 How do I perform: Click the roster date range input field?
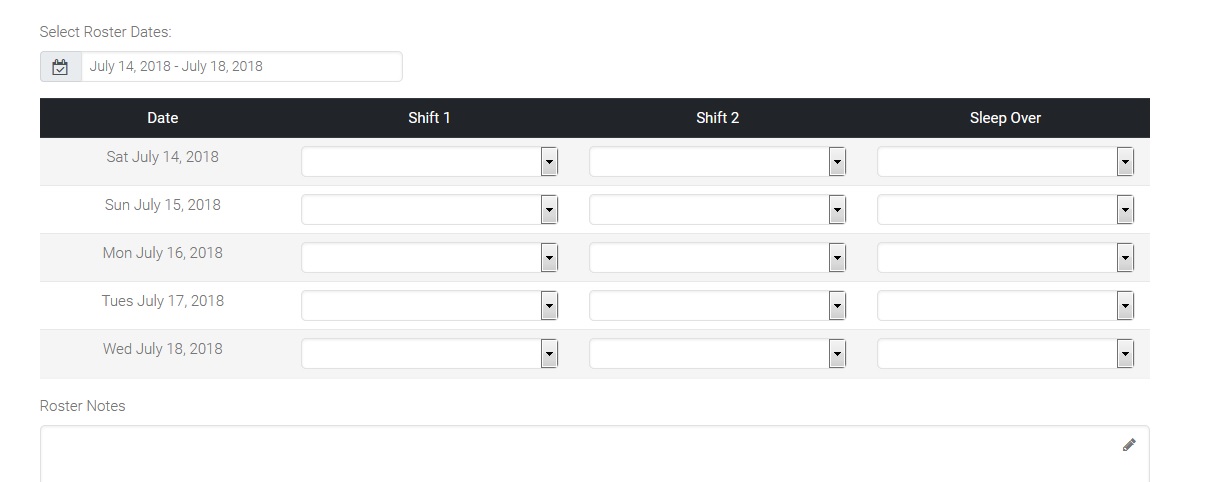tap(241, 67)
